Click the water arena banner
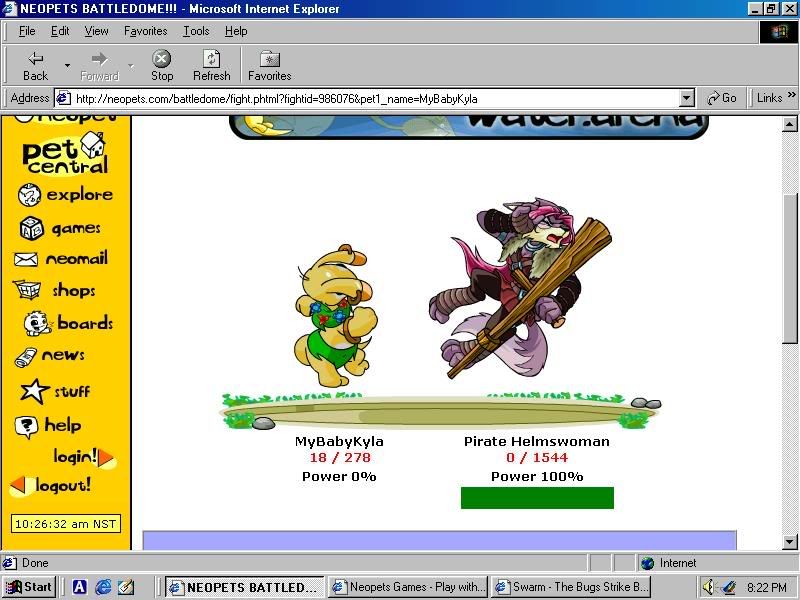 point(468,128)
